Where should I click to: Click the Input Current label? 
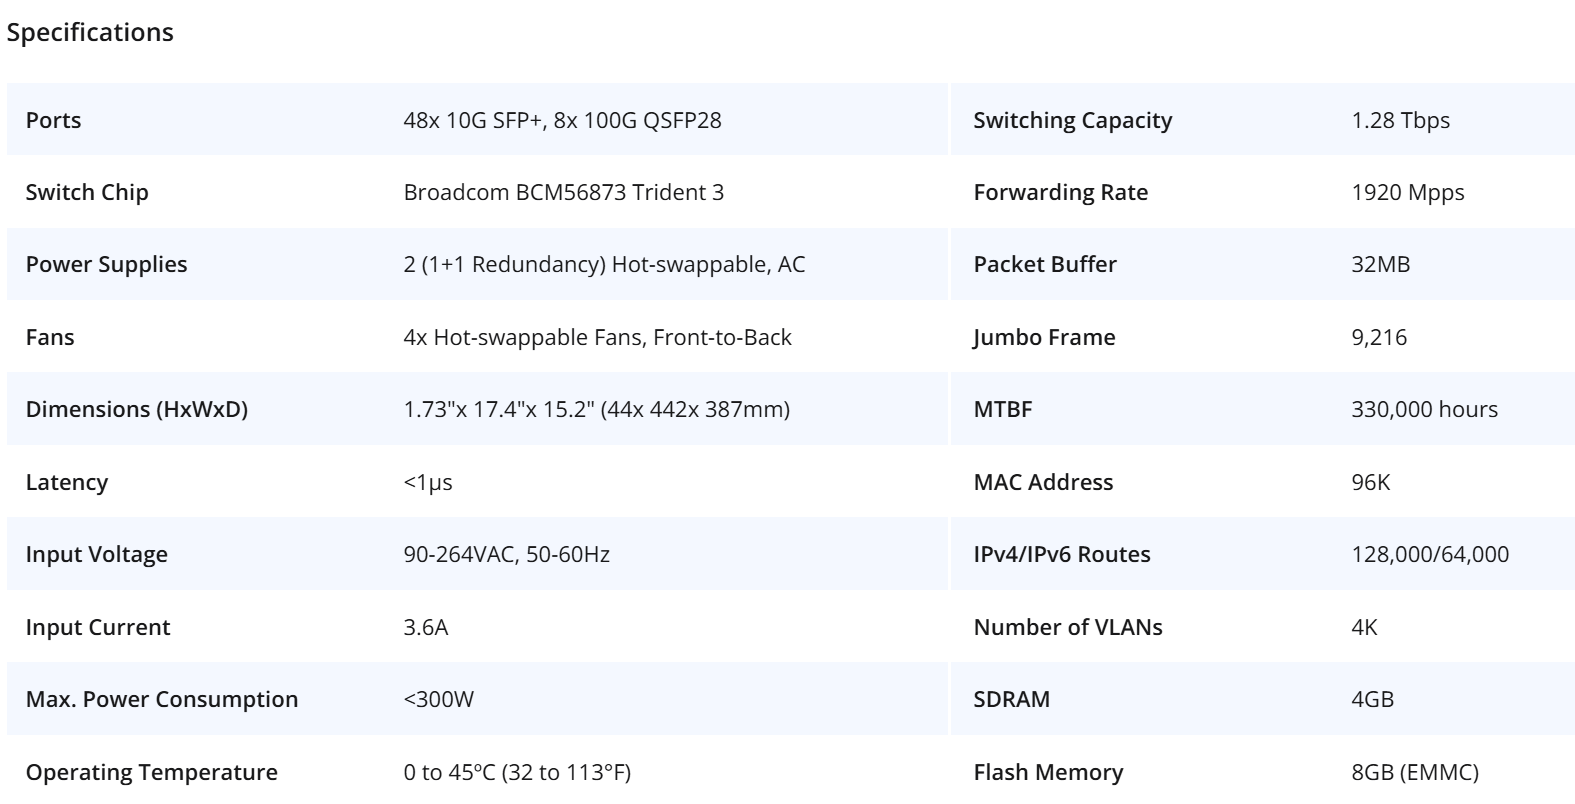98,627
